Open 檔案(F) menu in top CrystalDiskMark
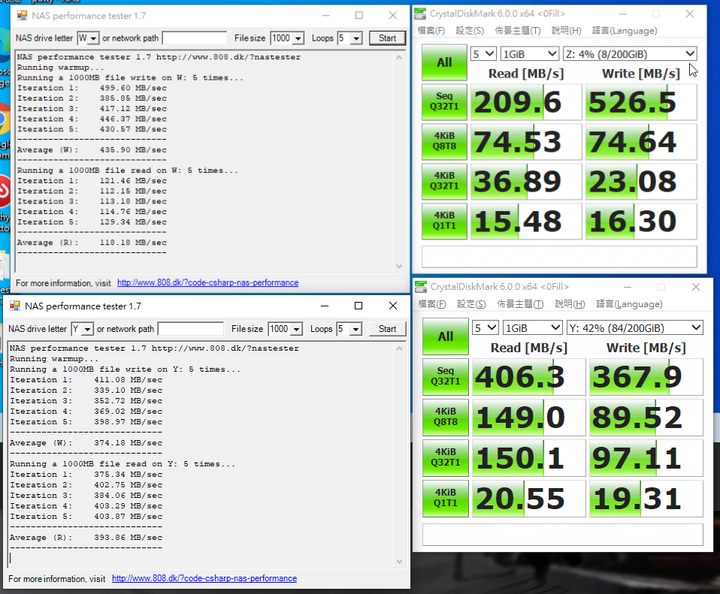The image size is (720, 594). coord(431,31)
